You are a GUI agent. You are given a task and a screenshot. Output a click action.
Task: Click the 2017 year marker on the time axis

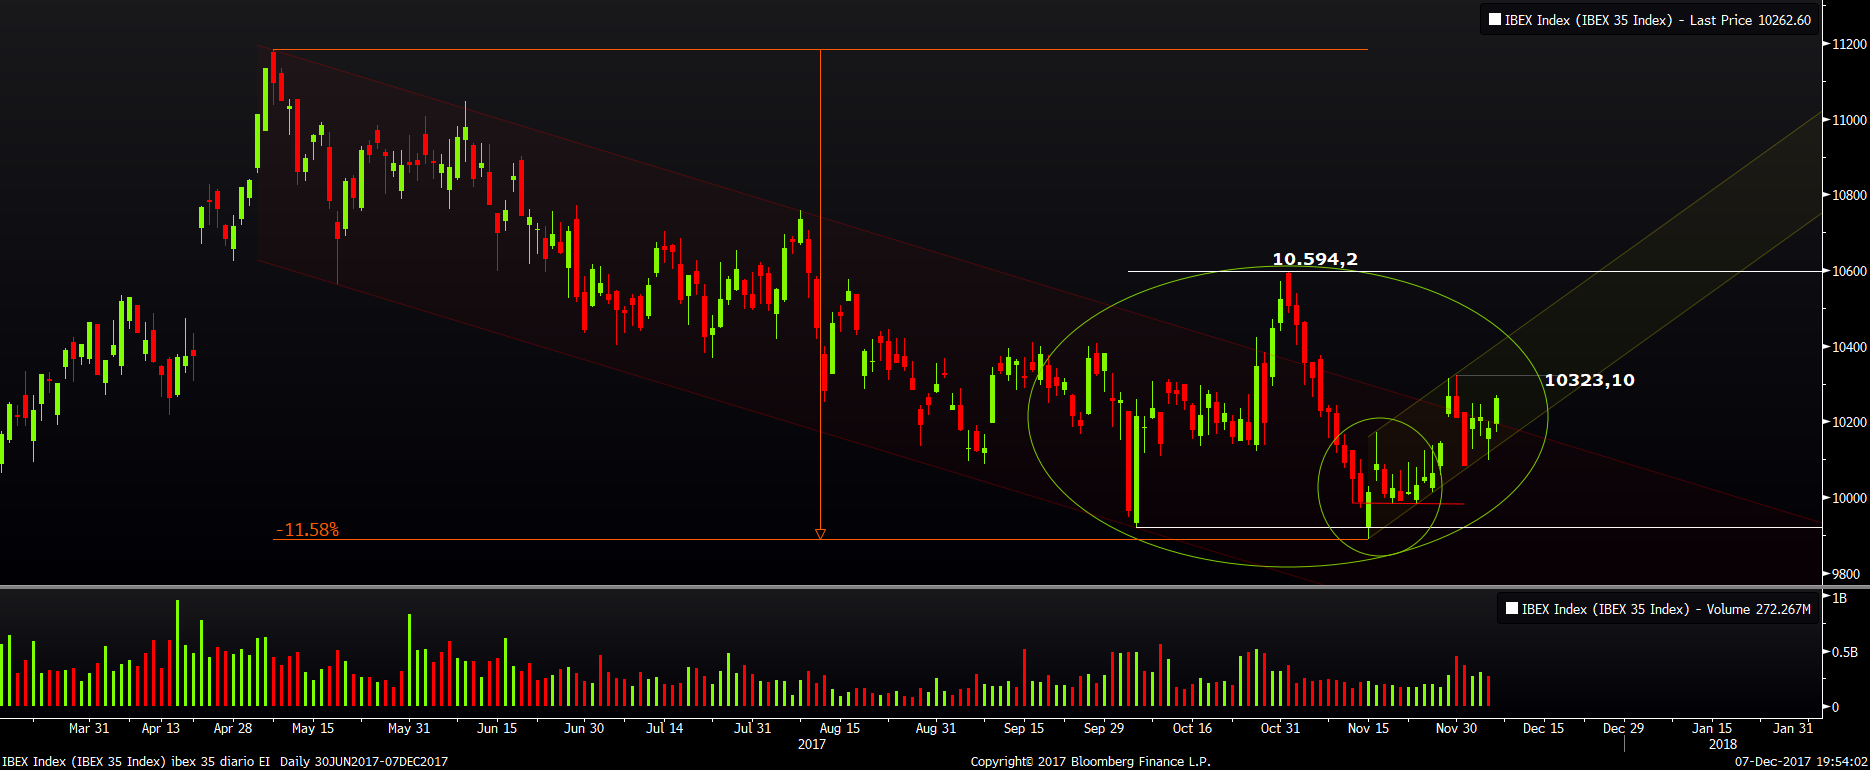tap(812, 744)
